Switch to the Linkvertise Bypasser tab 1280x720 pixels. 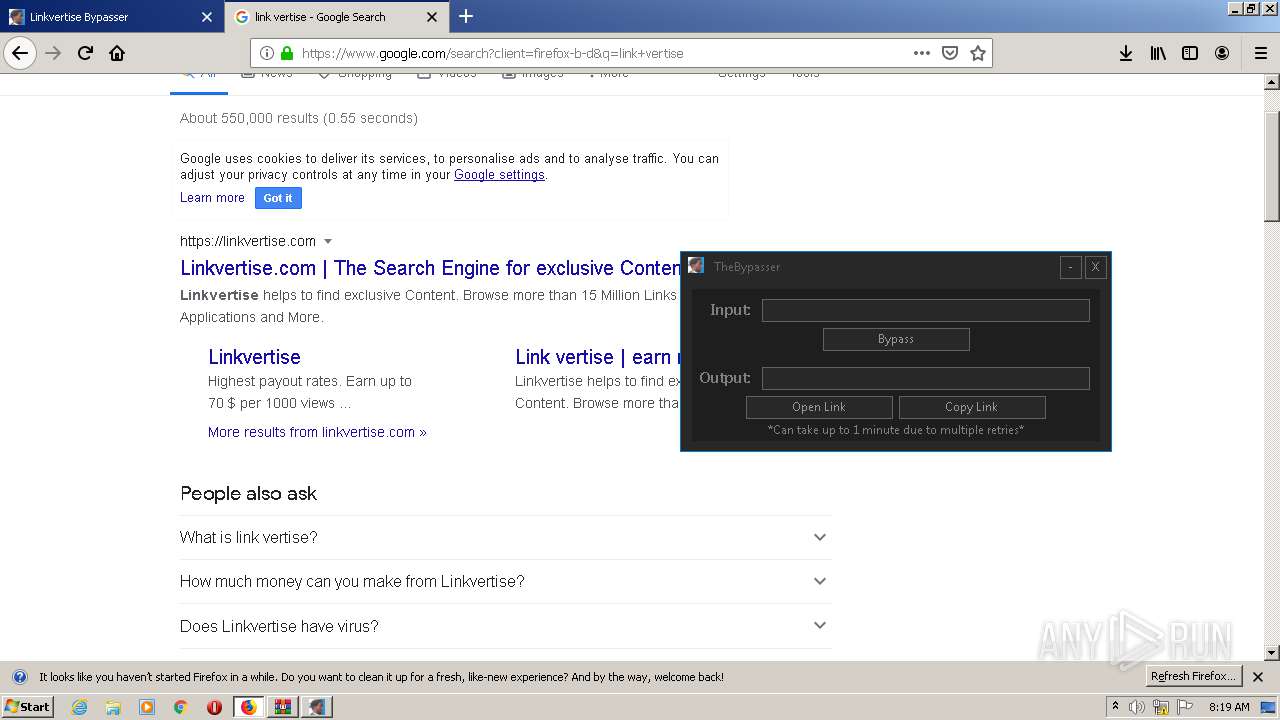112,17
